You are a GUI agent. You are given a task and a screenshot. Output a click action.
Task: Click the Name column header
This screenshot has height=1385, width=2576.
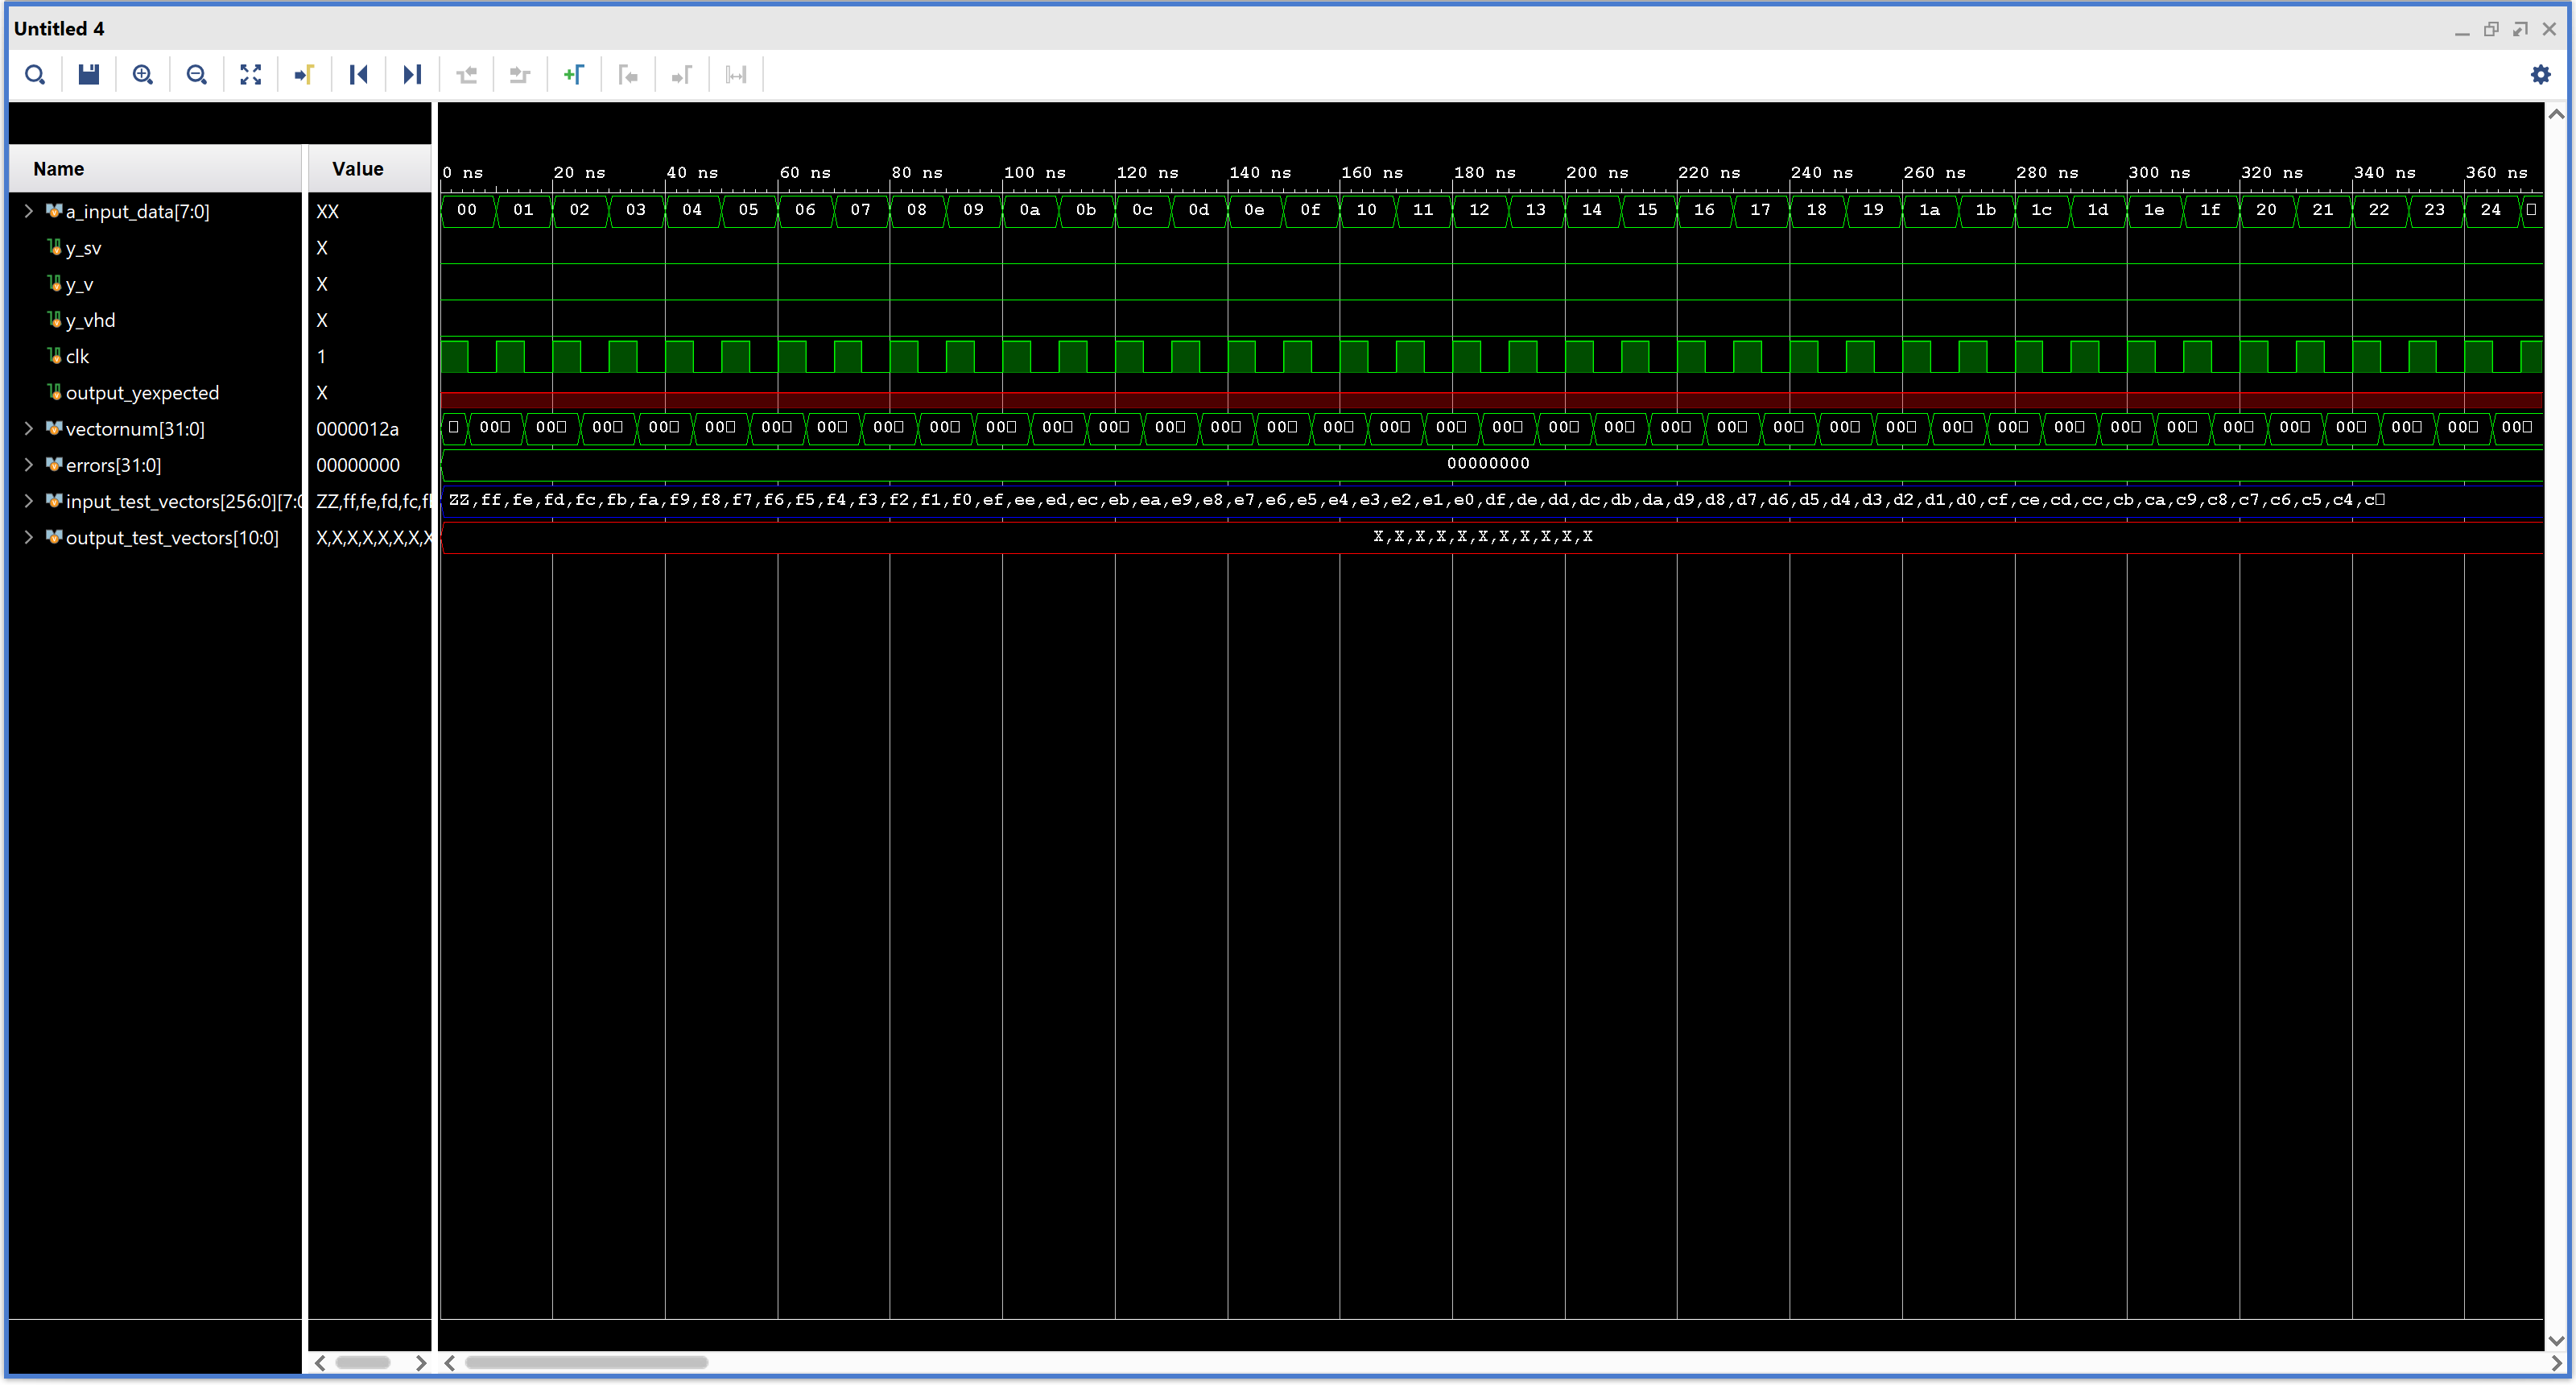[x=59, y=169]
